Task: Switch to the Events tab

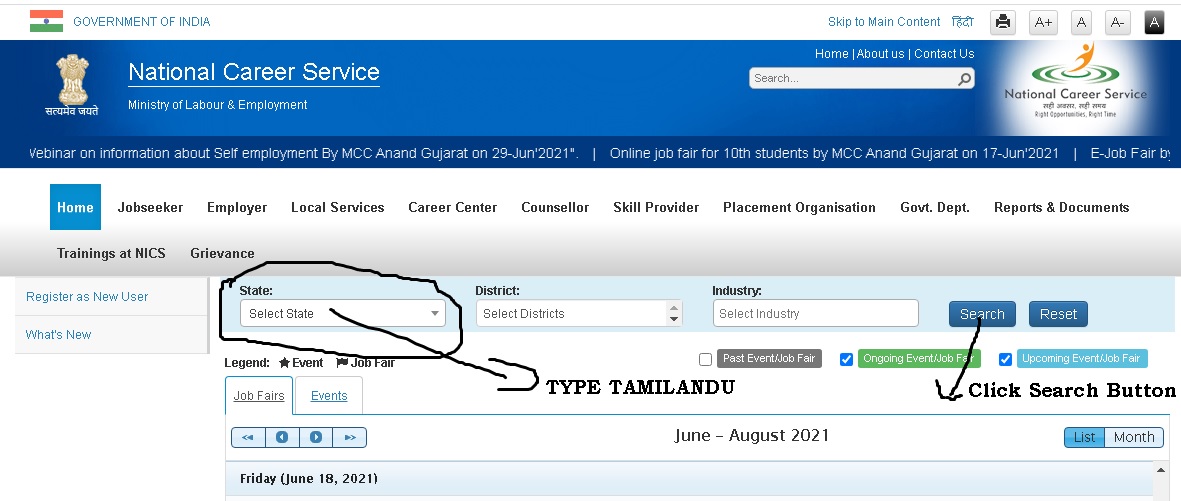Action: (x=329, y=396)
